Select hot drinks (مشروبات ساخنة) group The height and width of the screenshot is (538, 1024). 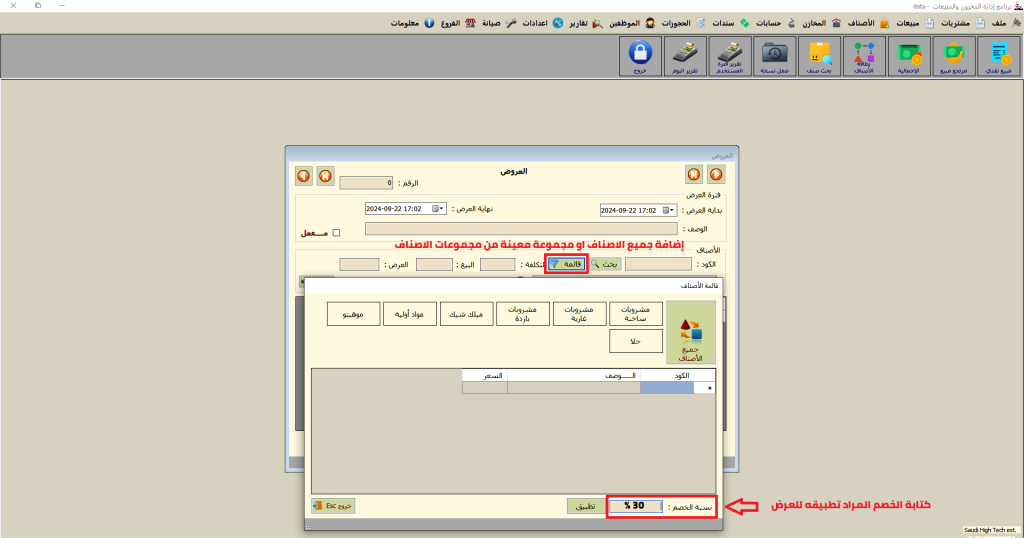pos(635,313)
